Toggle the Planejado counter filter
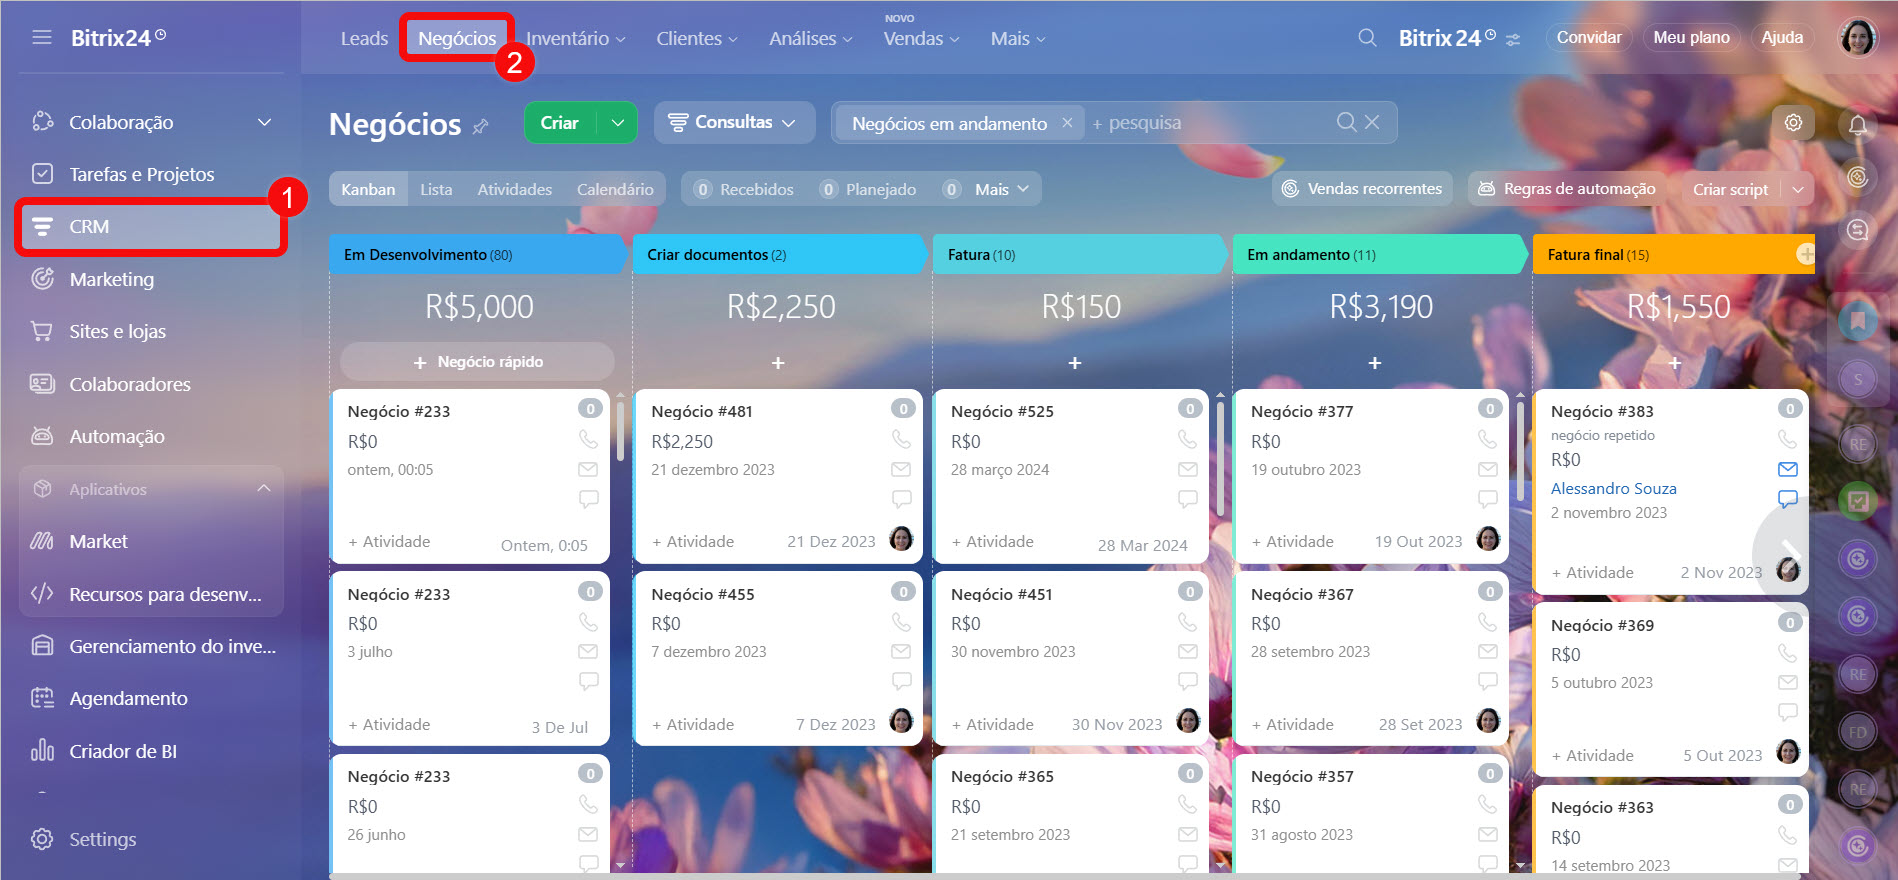Screen dimensions: 1898x880 coord(868,189)
